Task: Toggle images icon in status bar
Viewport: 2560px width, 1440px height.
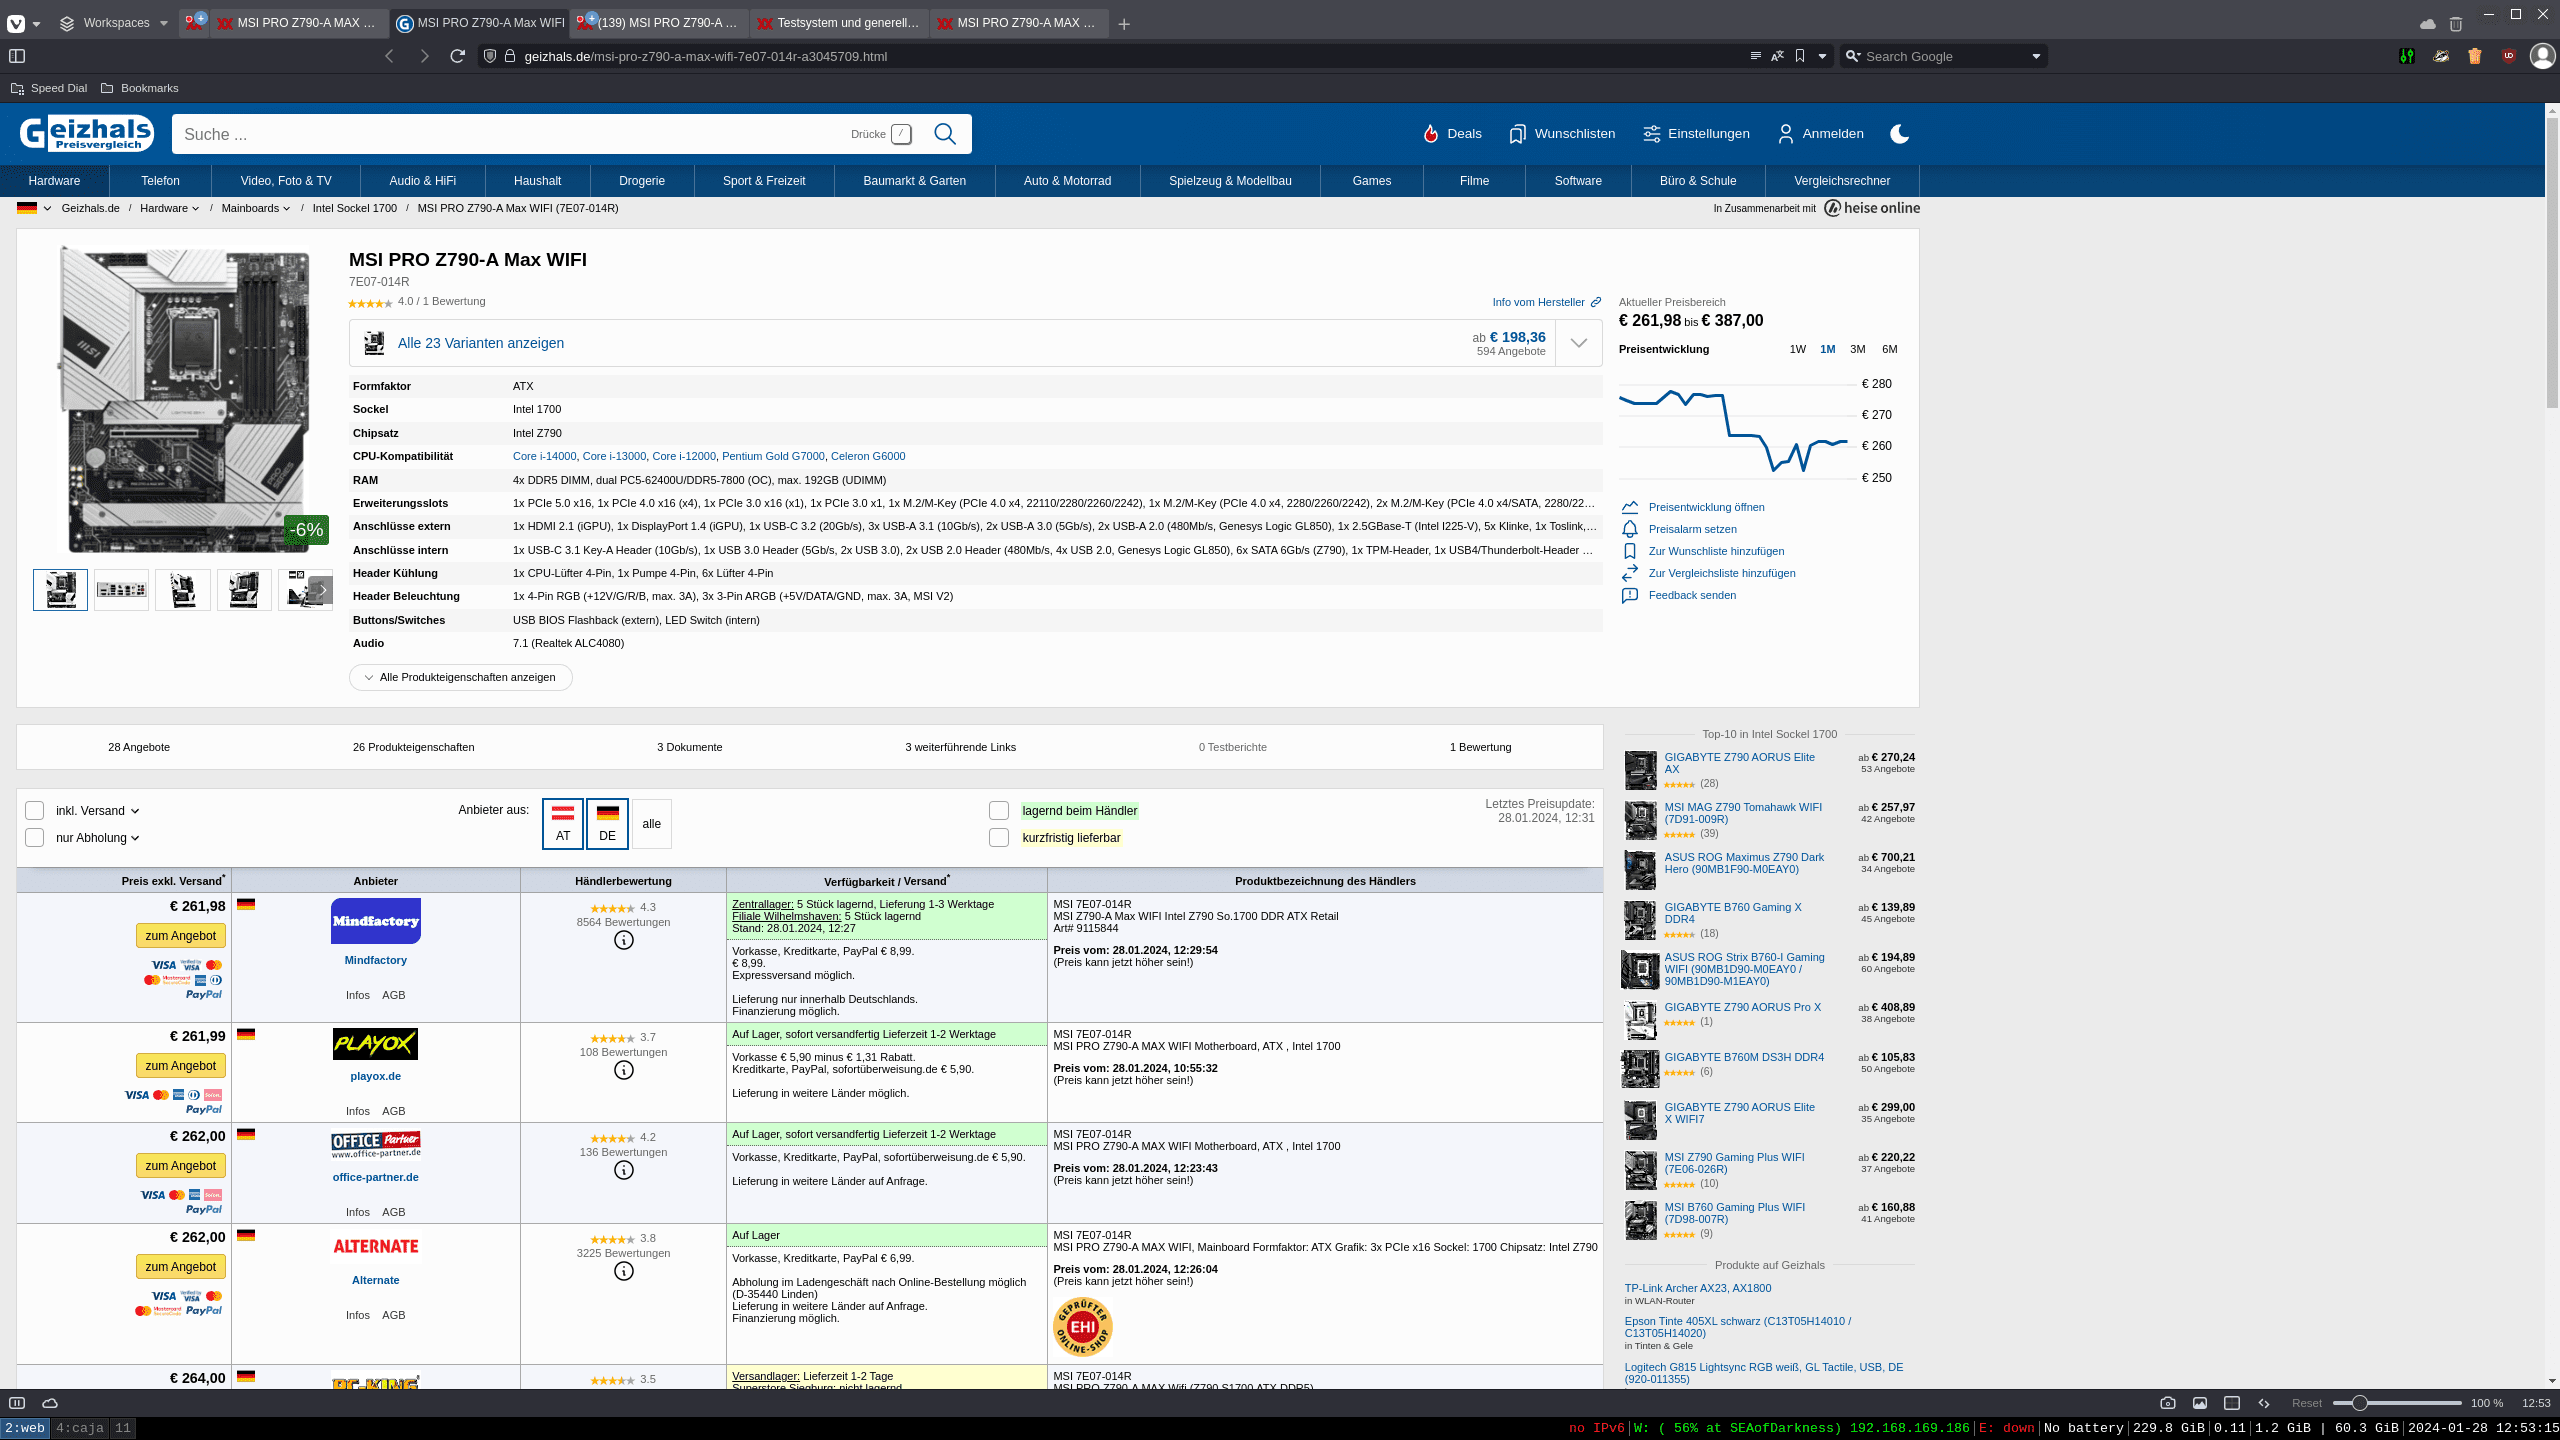Action: point(2200,1403)
